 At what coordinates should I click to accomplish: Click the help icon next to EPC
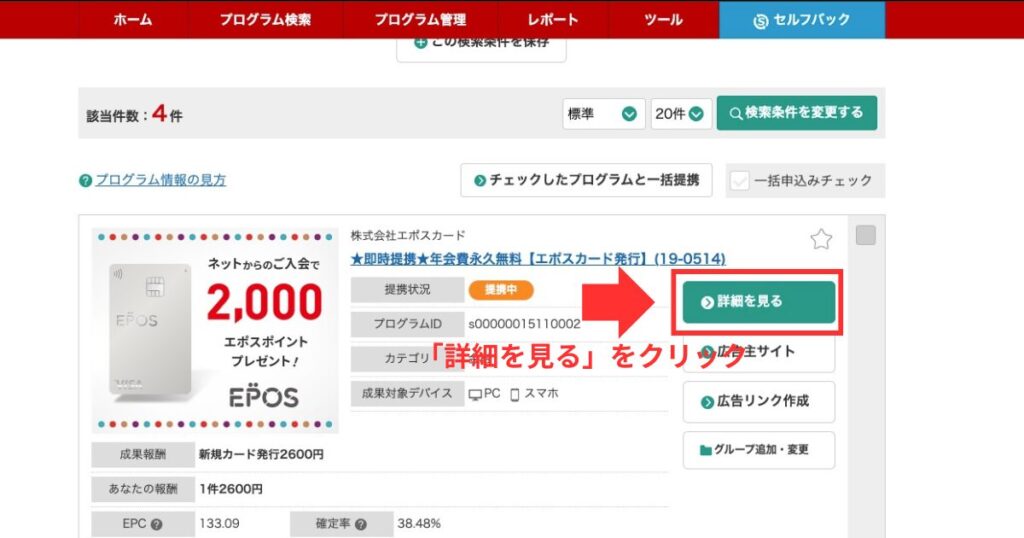(x=156, y=524)
